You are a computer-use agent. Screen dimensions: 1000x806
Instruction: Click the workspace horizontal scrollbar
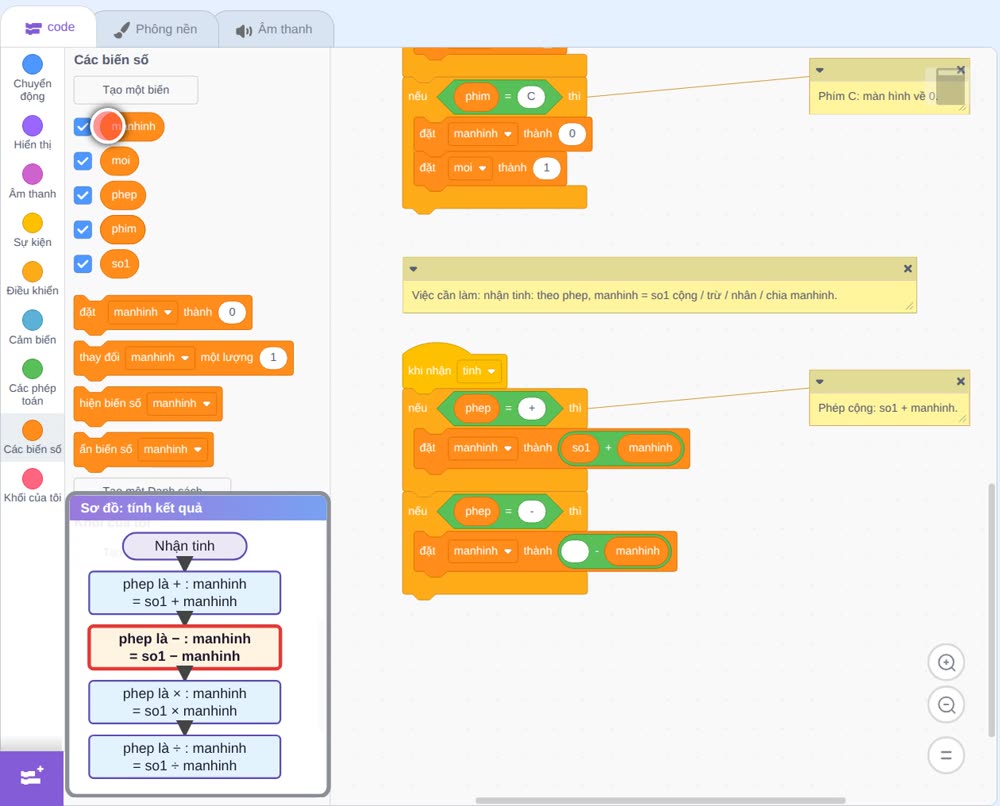tap(661, 800)
